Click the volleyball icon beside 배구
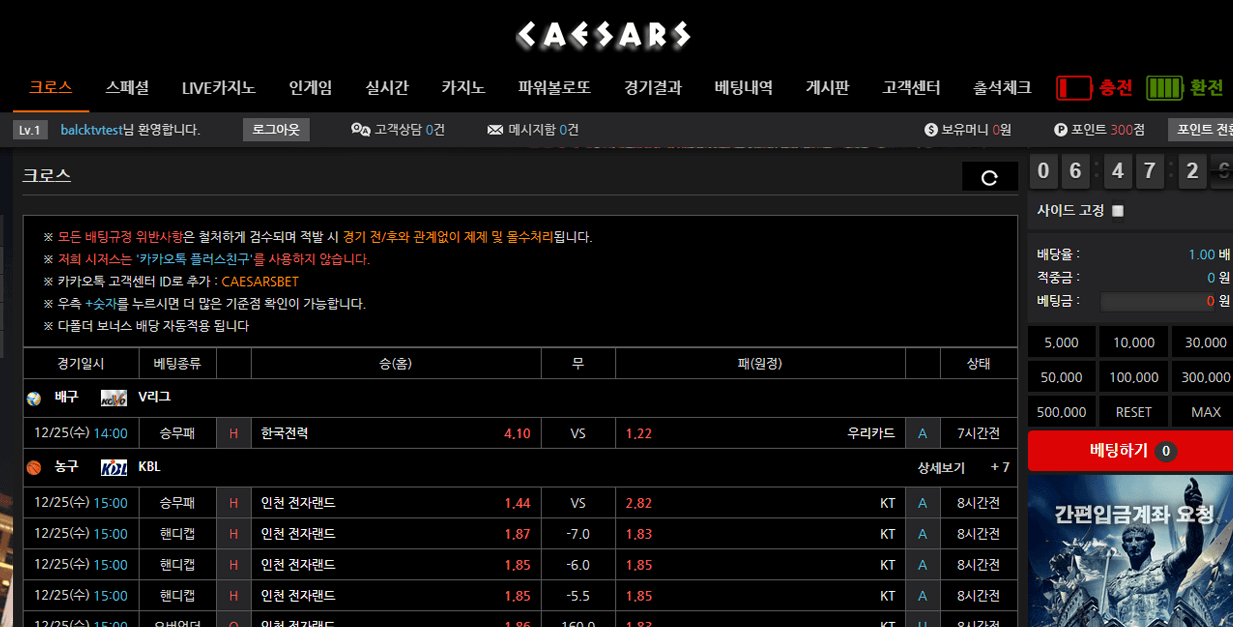Viewport: 1233px width, 627px height. click(x=34, y=398)
